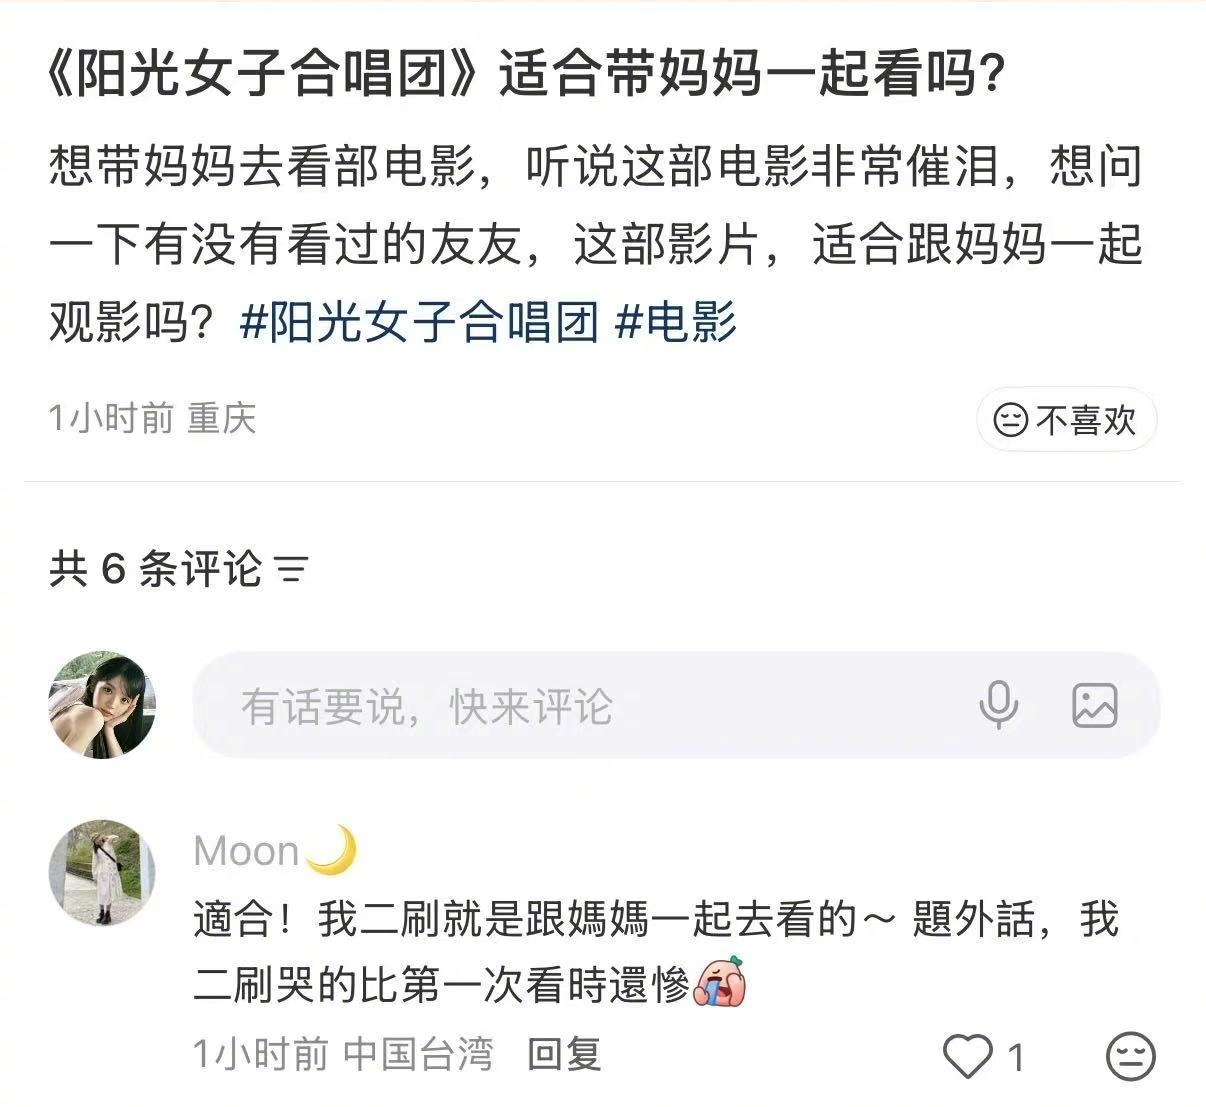
Task: Open the comment sort options icon
Action: coord(291,570)
